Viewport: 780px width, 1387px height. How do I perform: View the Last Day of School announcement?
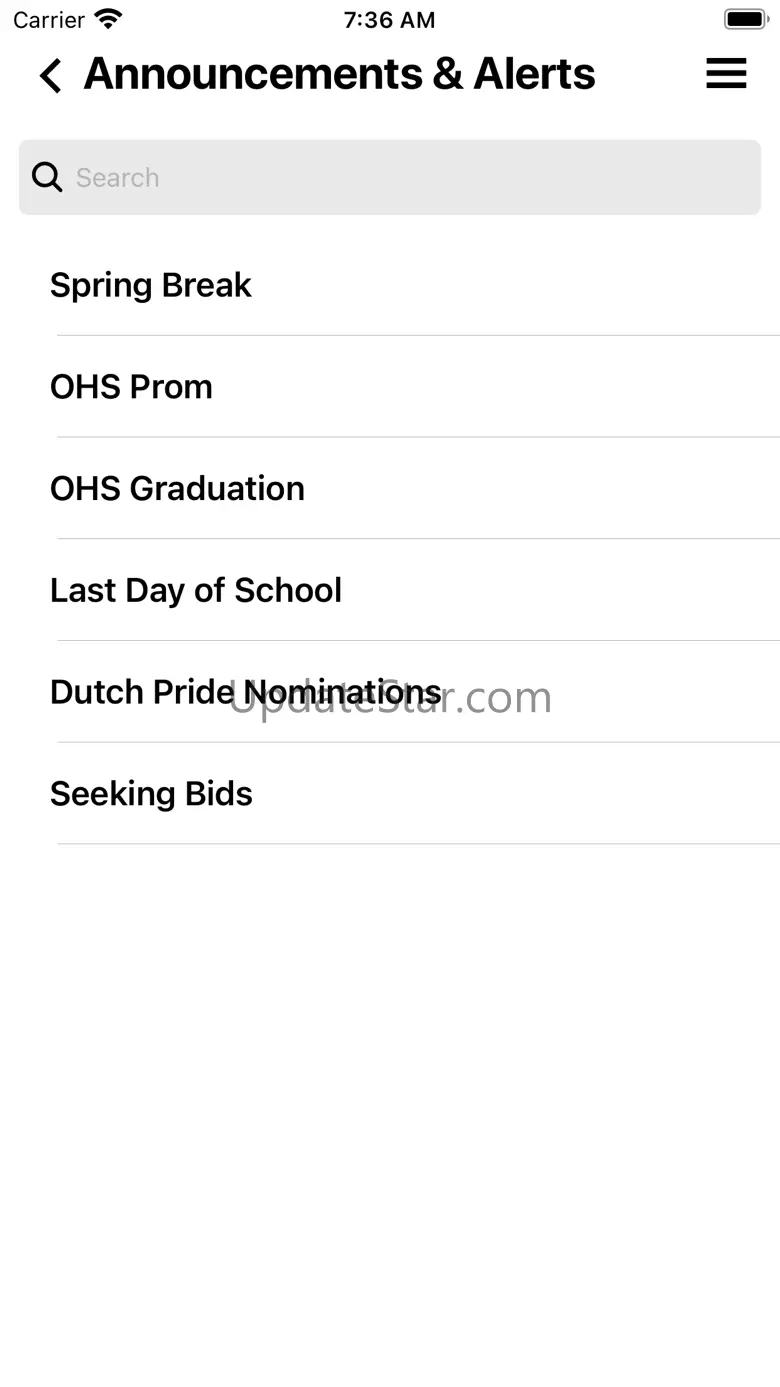390,590
